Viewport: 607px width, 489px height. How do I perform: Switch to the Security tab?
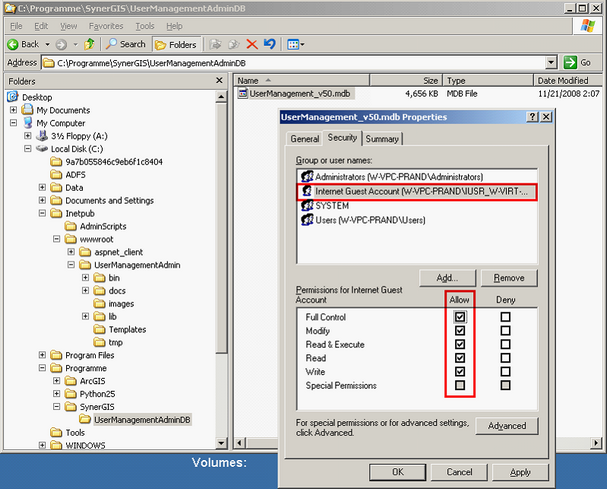pyautogui.click(x=342, y=137)
